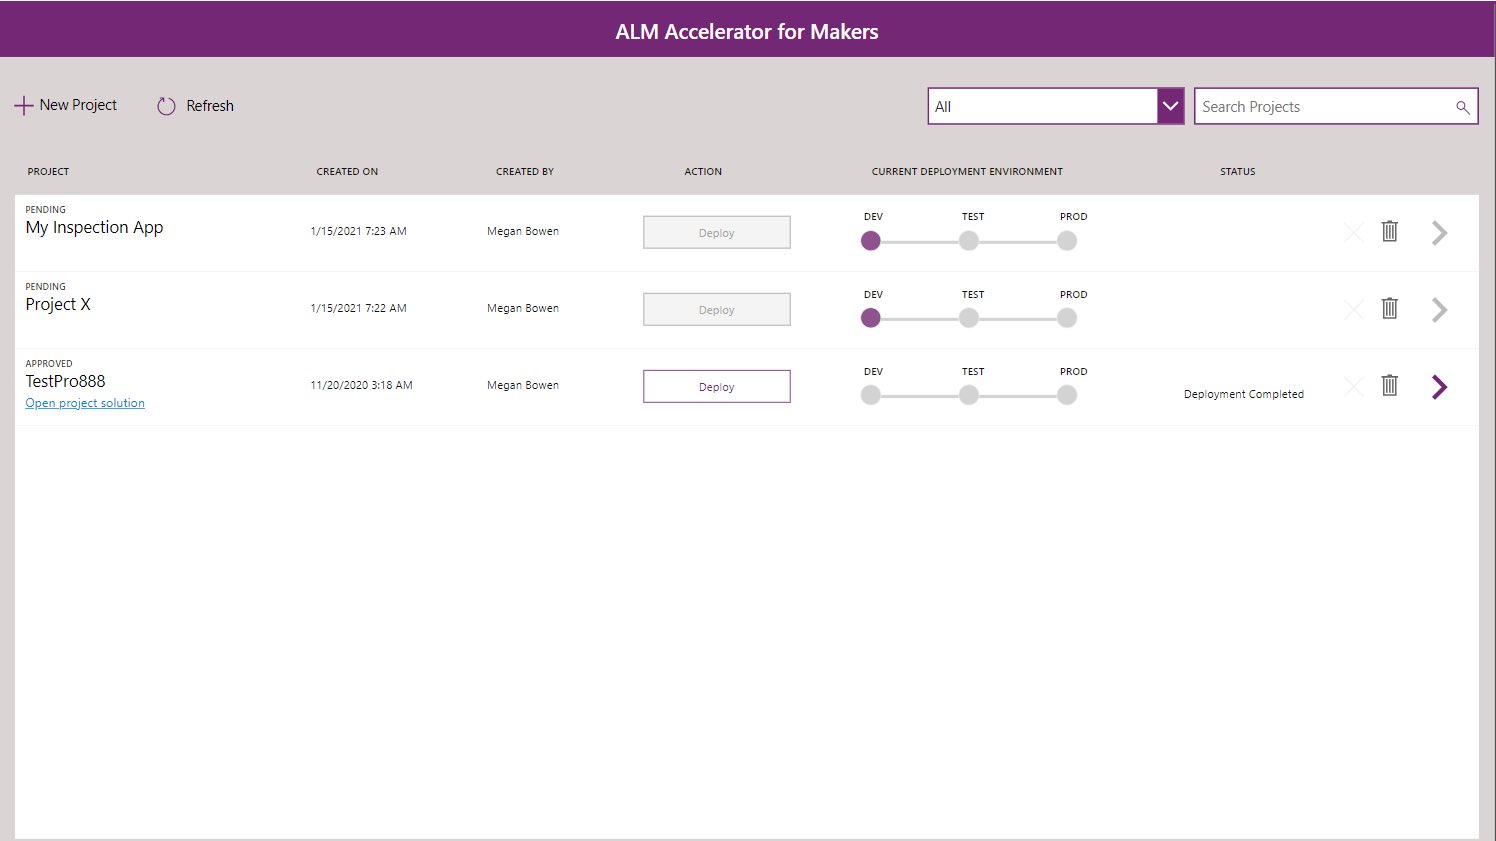This screenshot has width=1496, height=841.
Task: Click the STATUS column header
Action: (x=1237, y=171)
